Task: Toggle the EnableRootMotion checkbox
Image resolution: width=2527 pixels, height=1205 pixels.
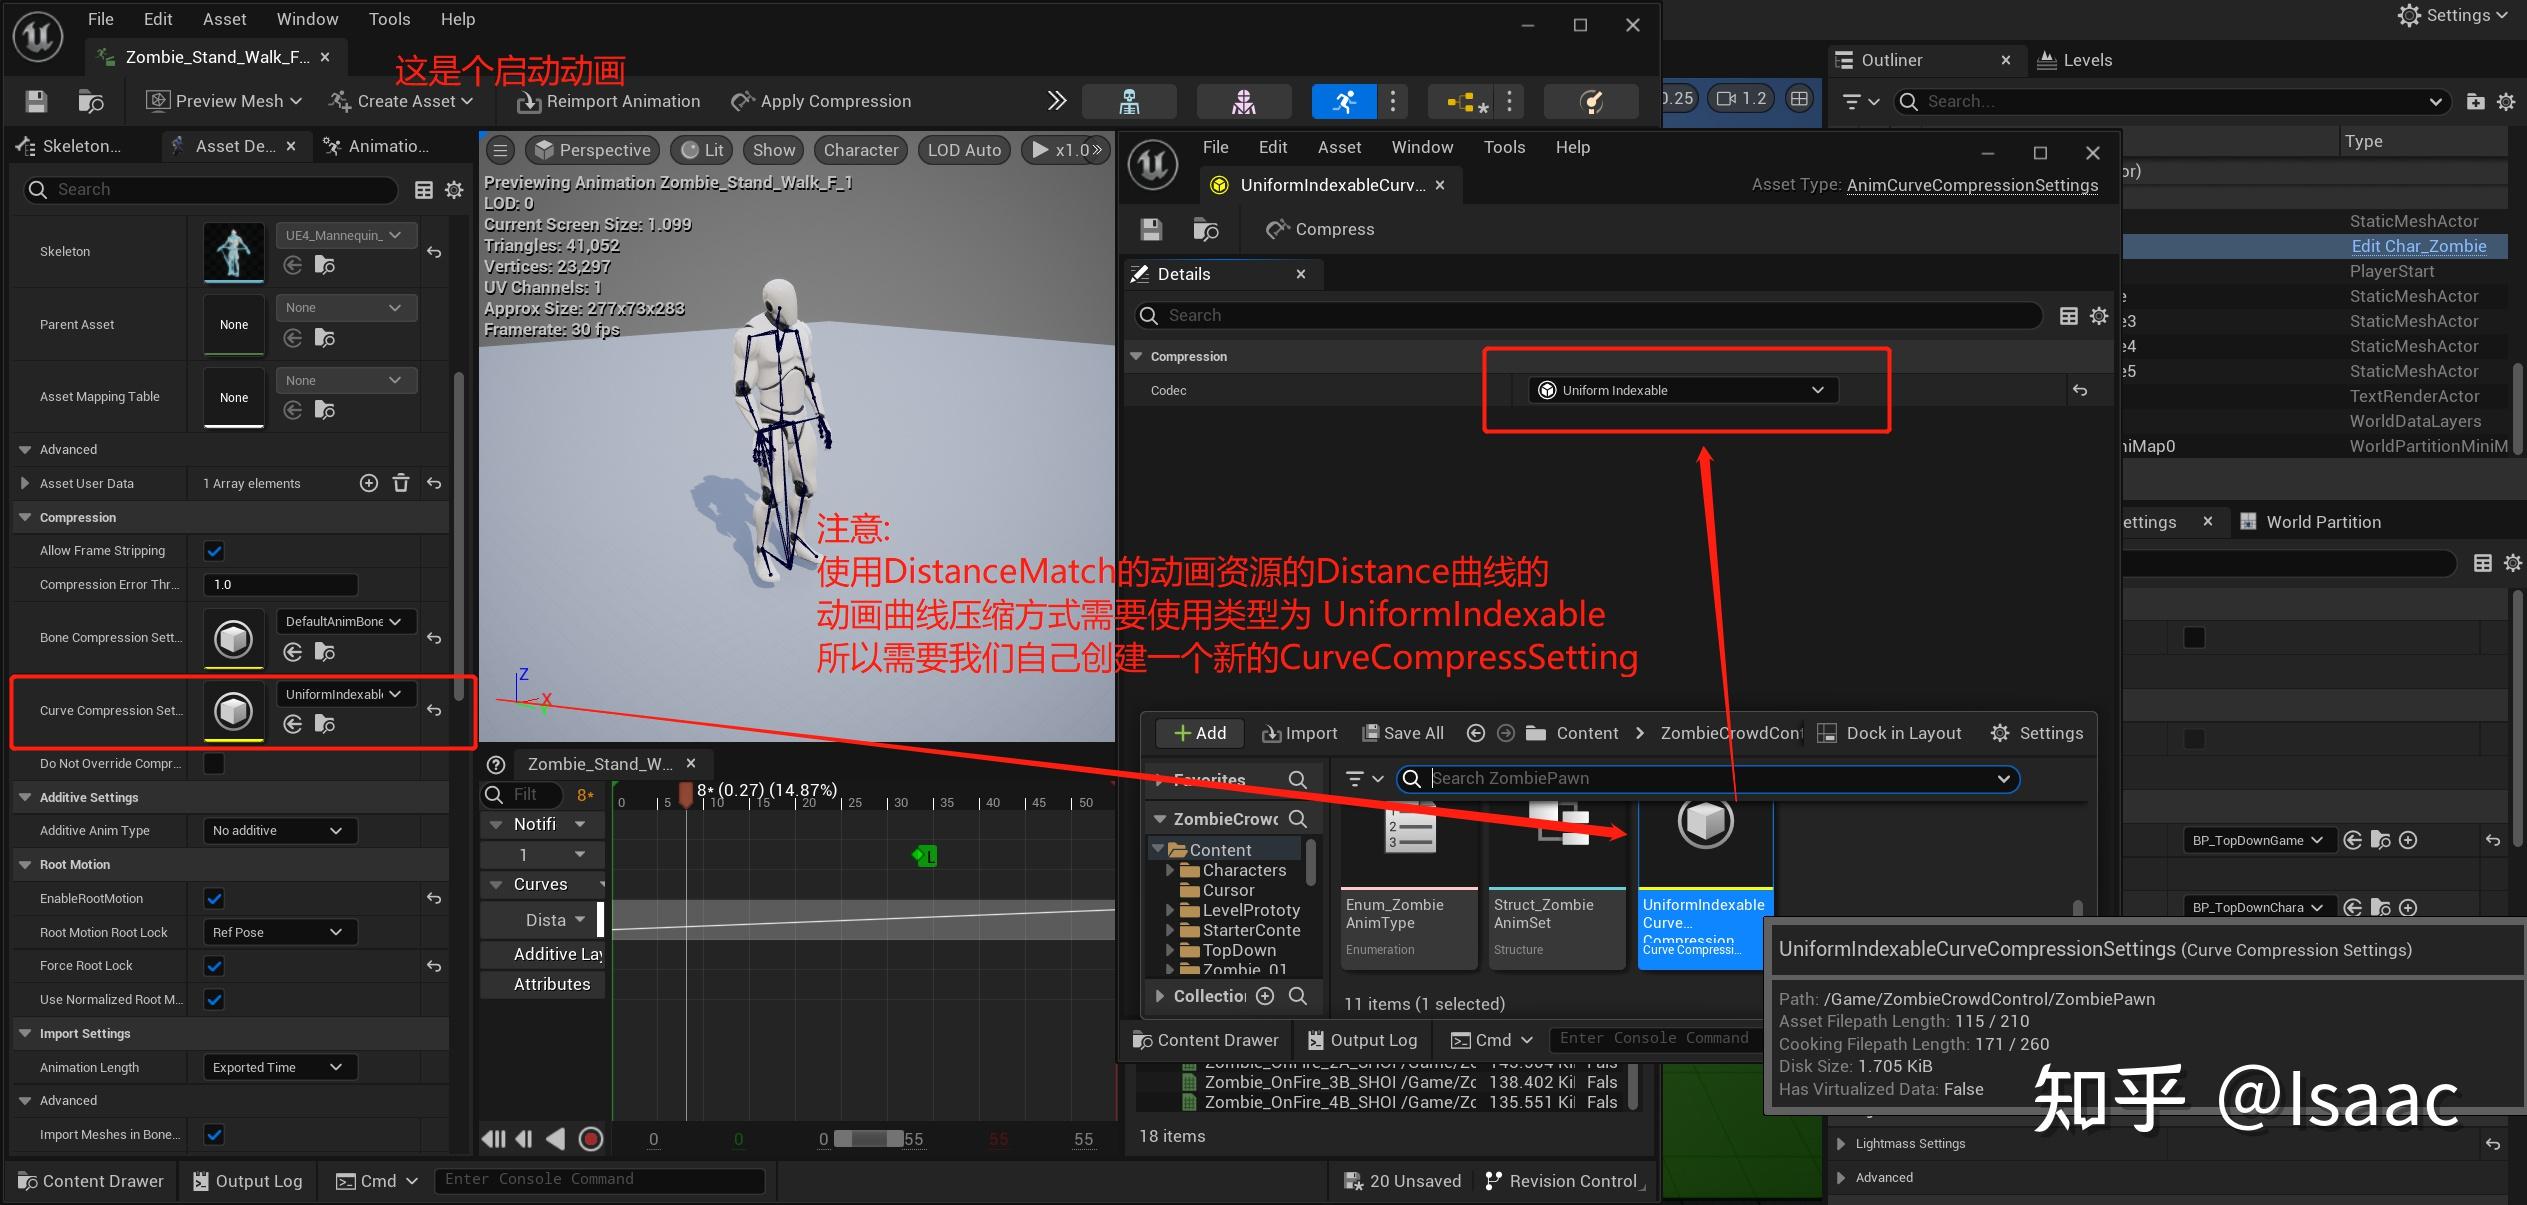Action: pyautogui.click(x=213, y=898)
